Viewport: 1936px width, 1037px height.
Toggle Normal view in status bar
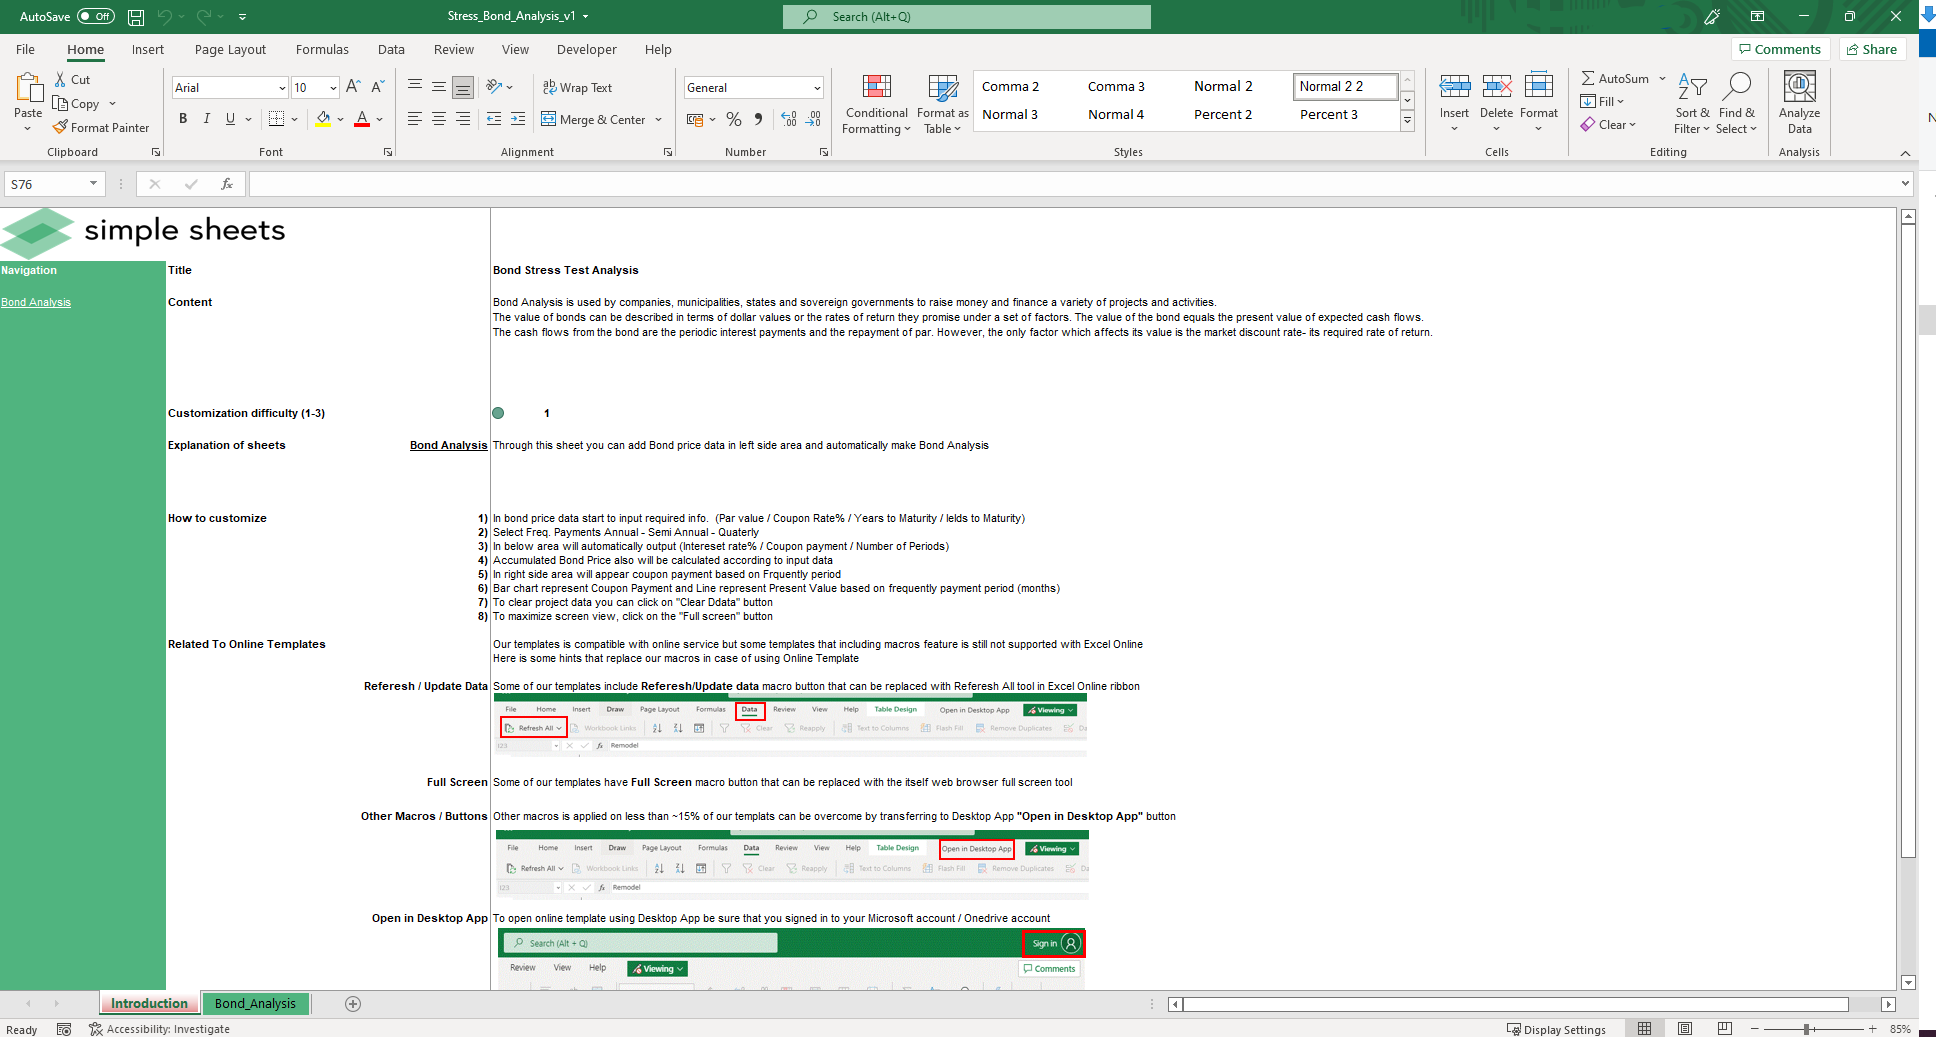[1645, 1029]
